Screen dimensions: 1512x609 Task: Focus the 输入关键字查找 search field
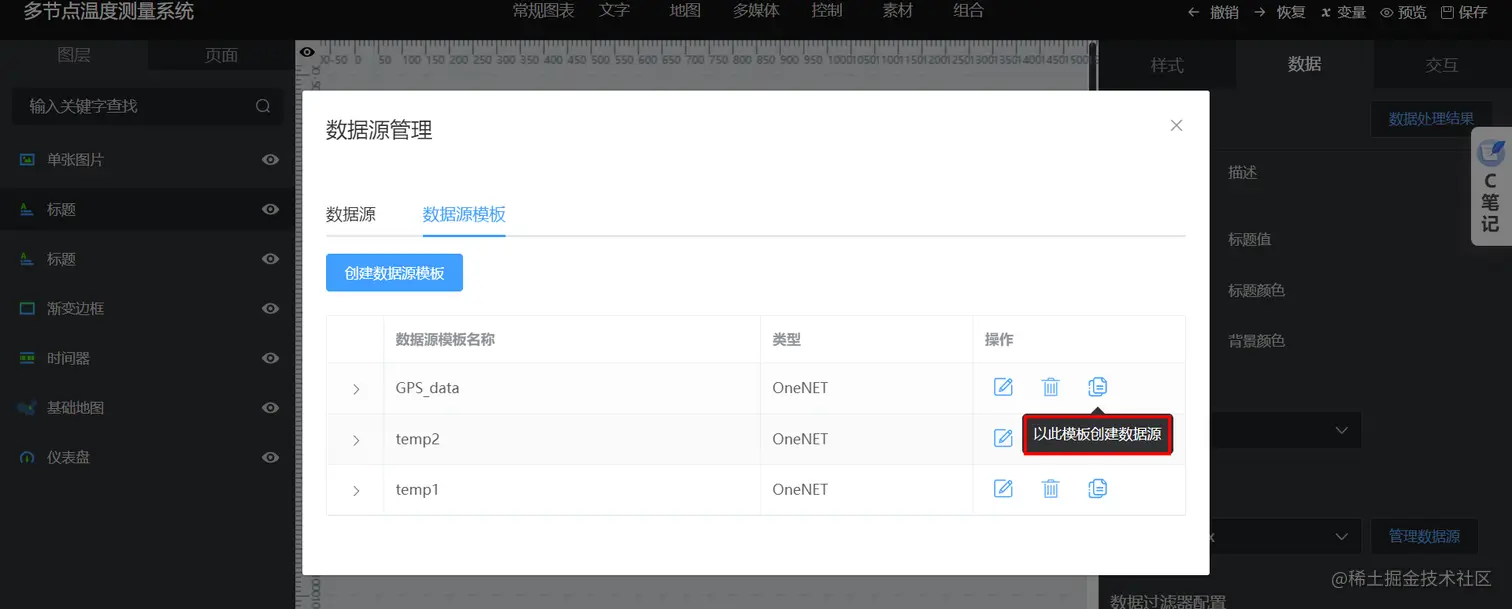tap(147, 106)
